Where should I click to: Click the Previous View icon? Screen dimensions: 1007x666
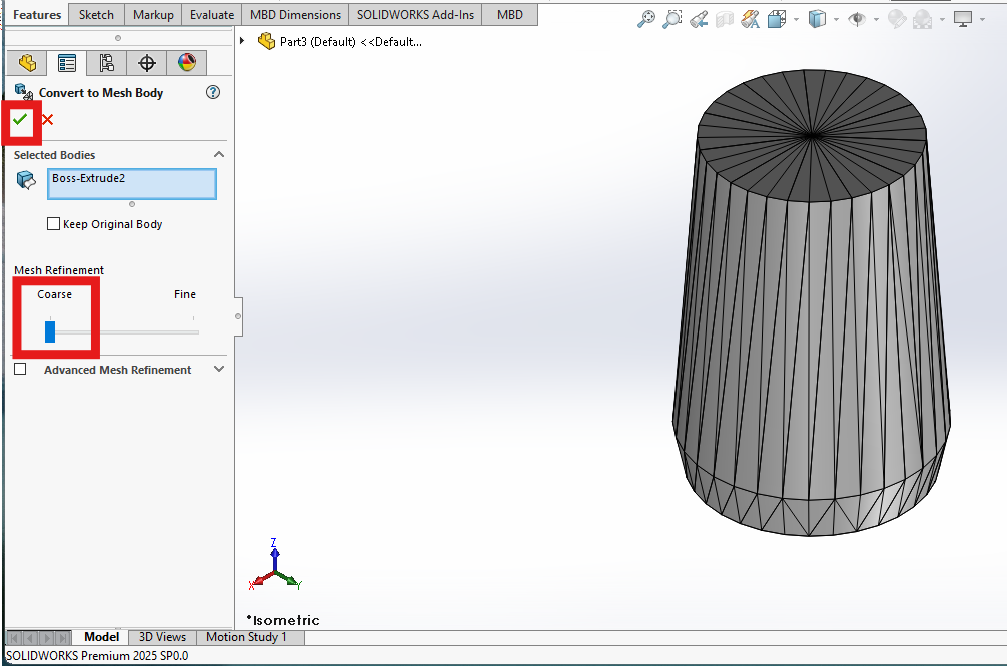point(699,20)
